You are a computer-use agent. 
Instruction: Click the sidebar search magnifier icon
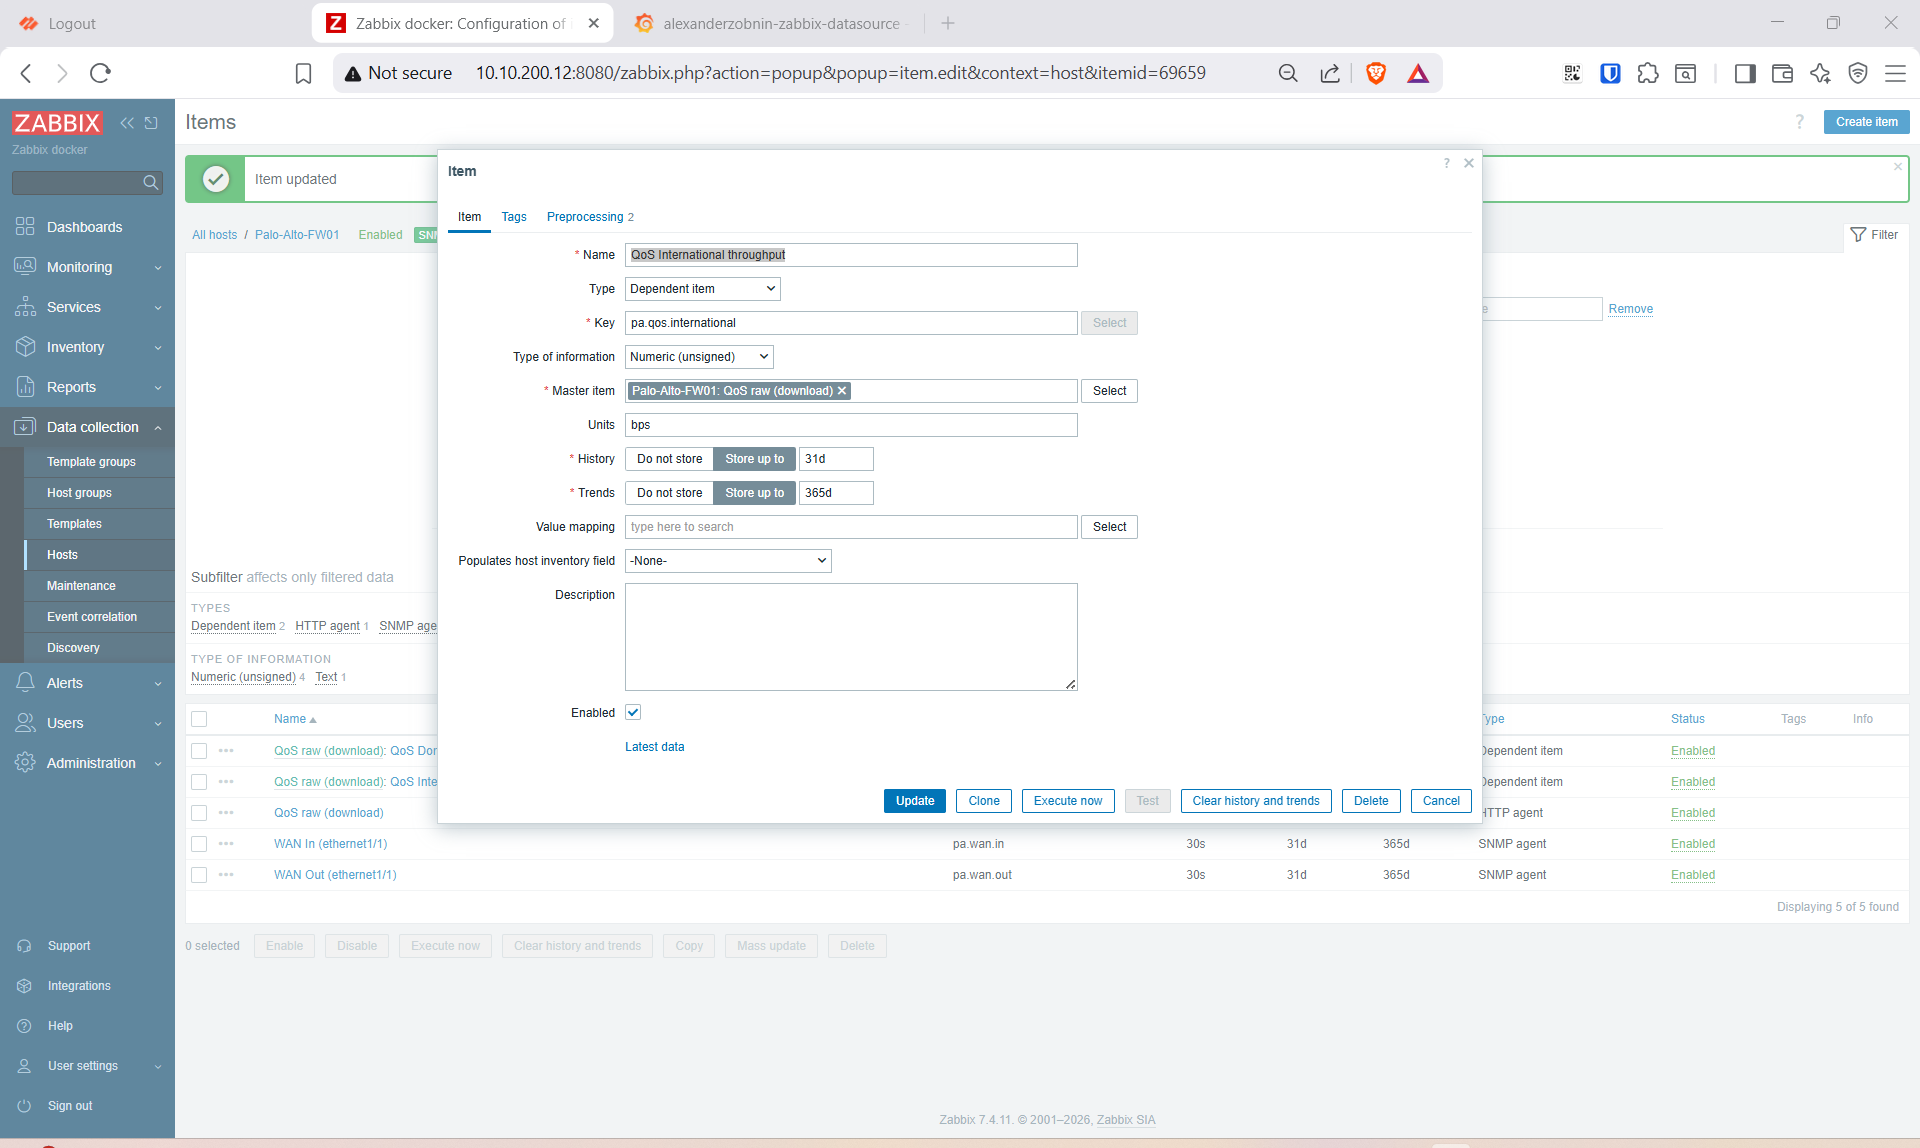(x=151, y=182)
